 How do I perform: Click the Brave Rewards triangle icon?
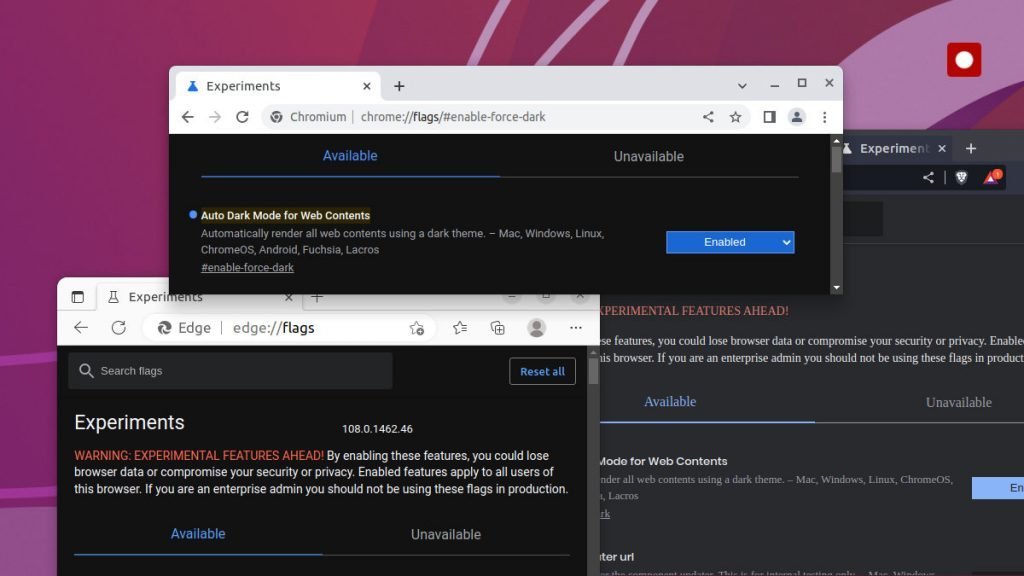pos(990,177)
